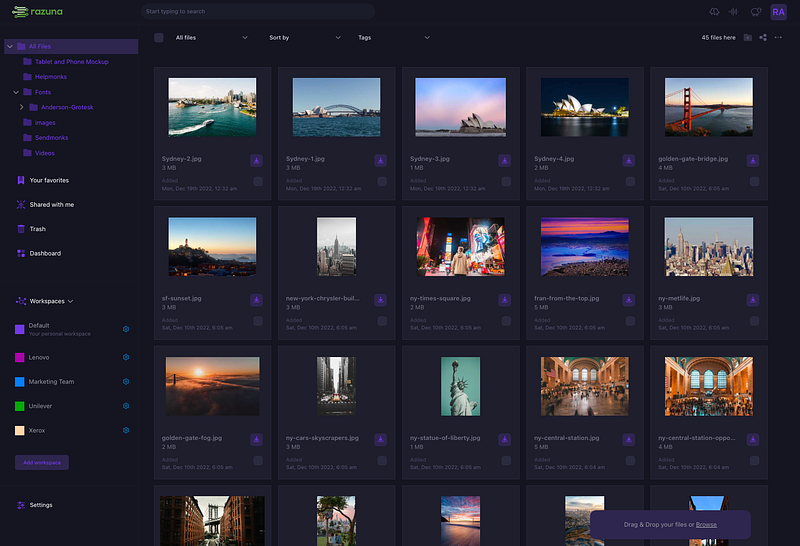The image size is (800, 546).
Task: Expand the Anderson-Grotesk folder chevron
Action: pos(21,107)
